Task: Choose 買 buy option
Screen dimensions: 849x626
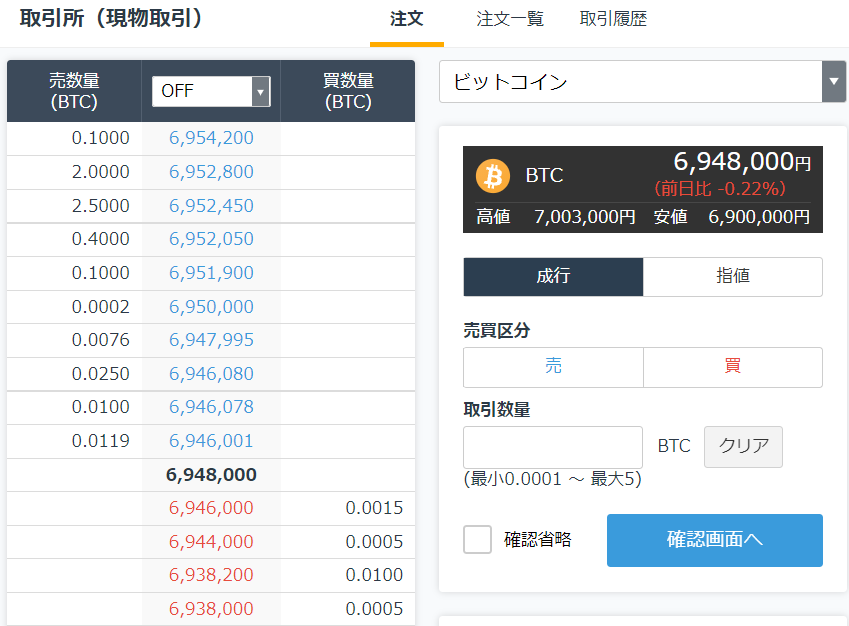Action: point(733,367)
